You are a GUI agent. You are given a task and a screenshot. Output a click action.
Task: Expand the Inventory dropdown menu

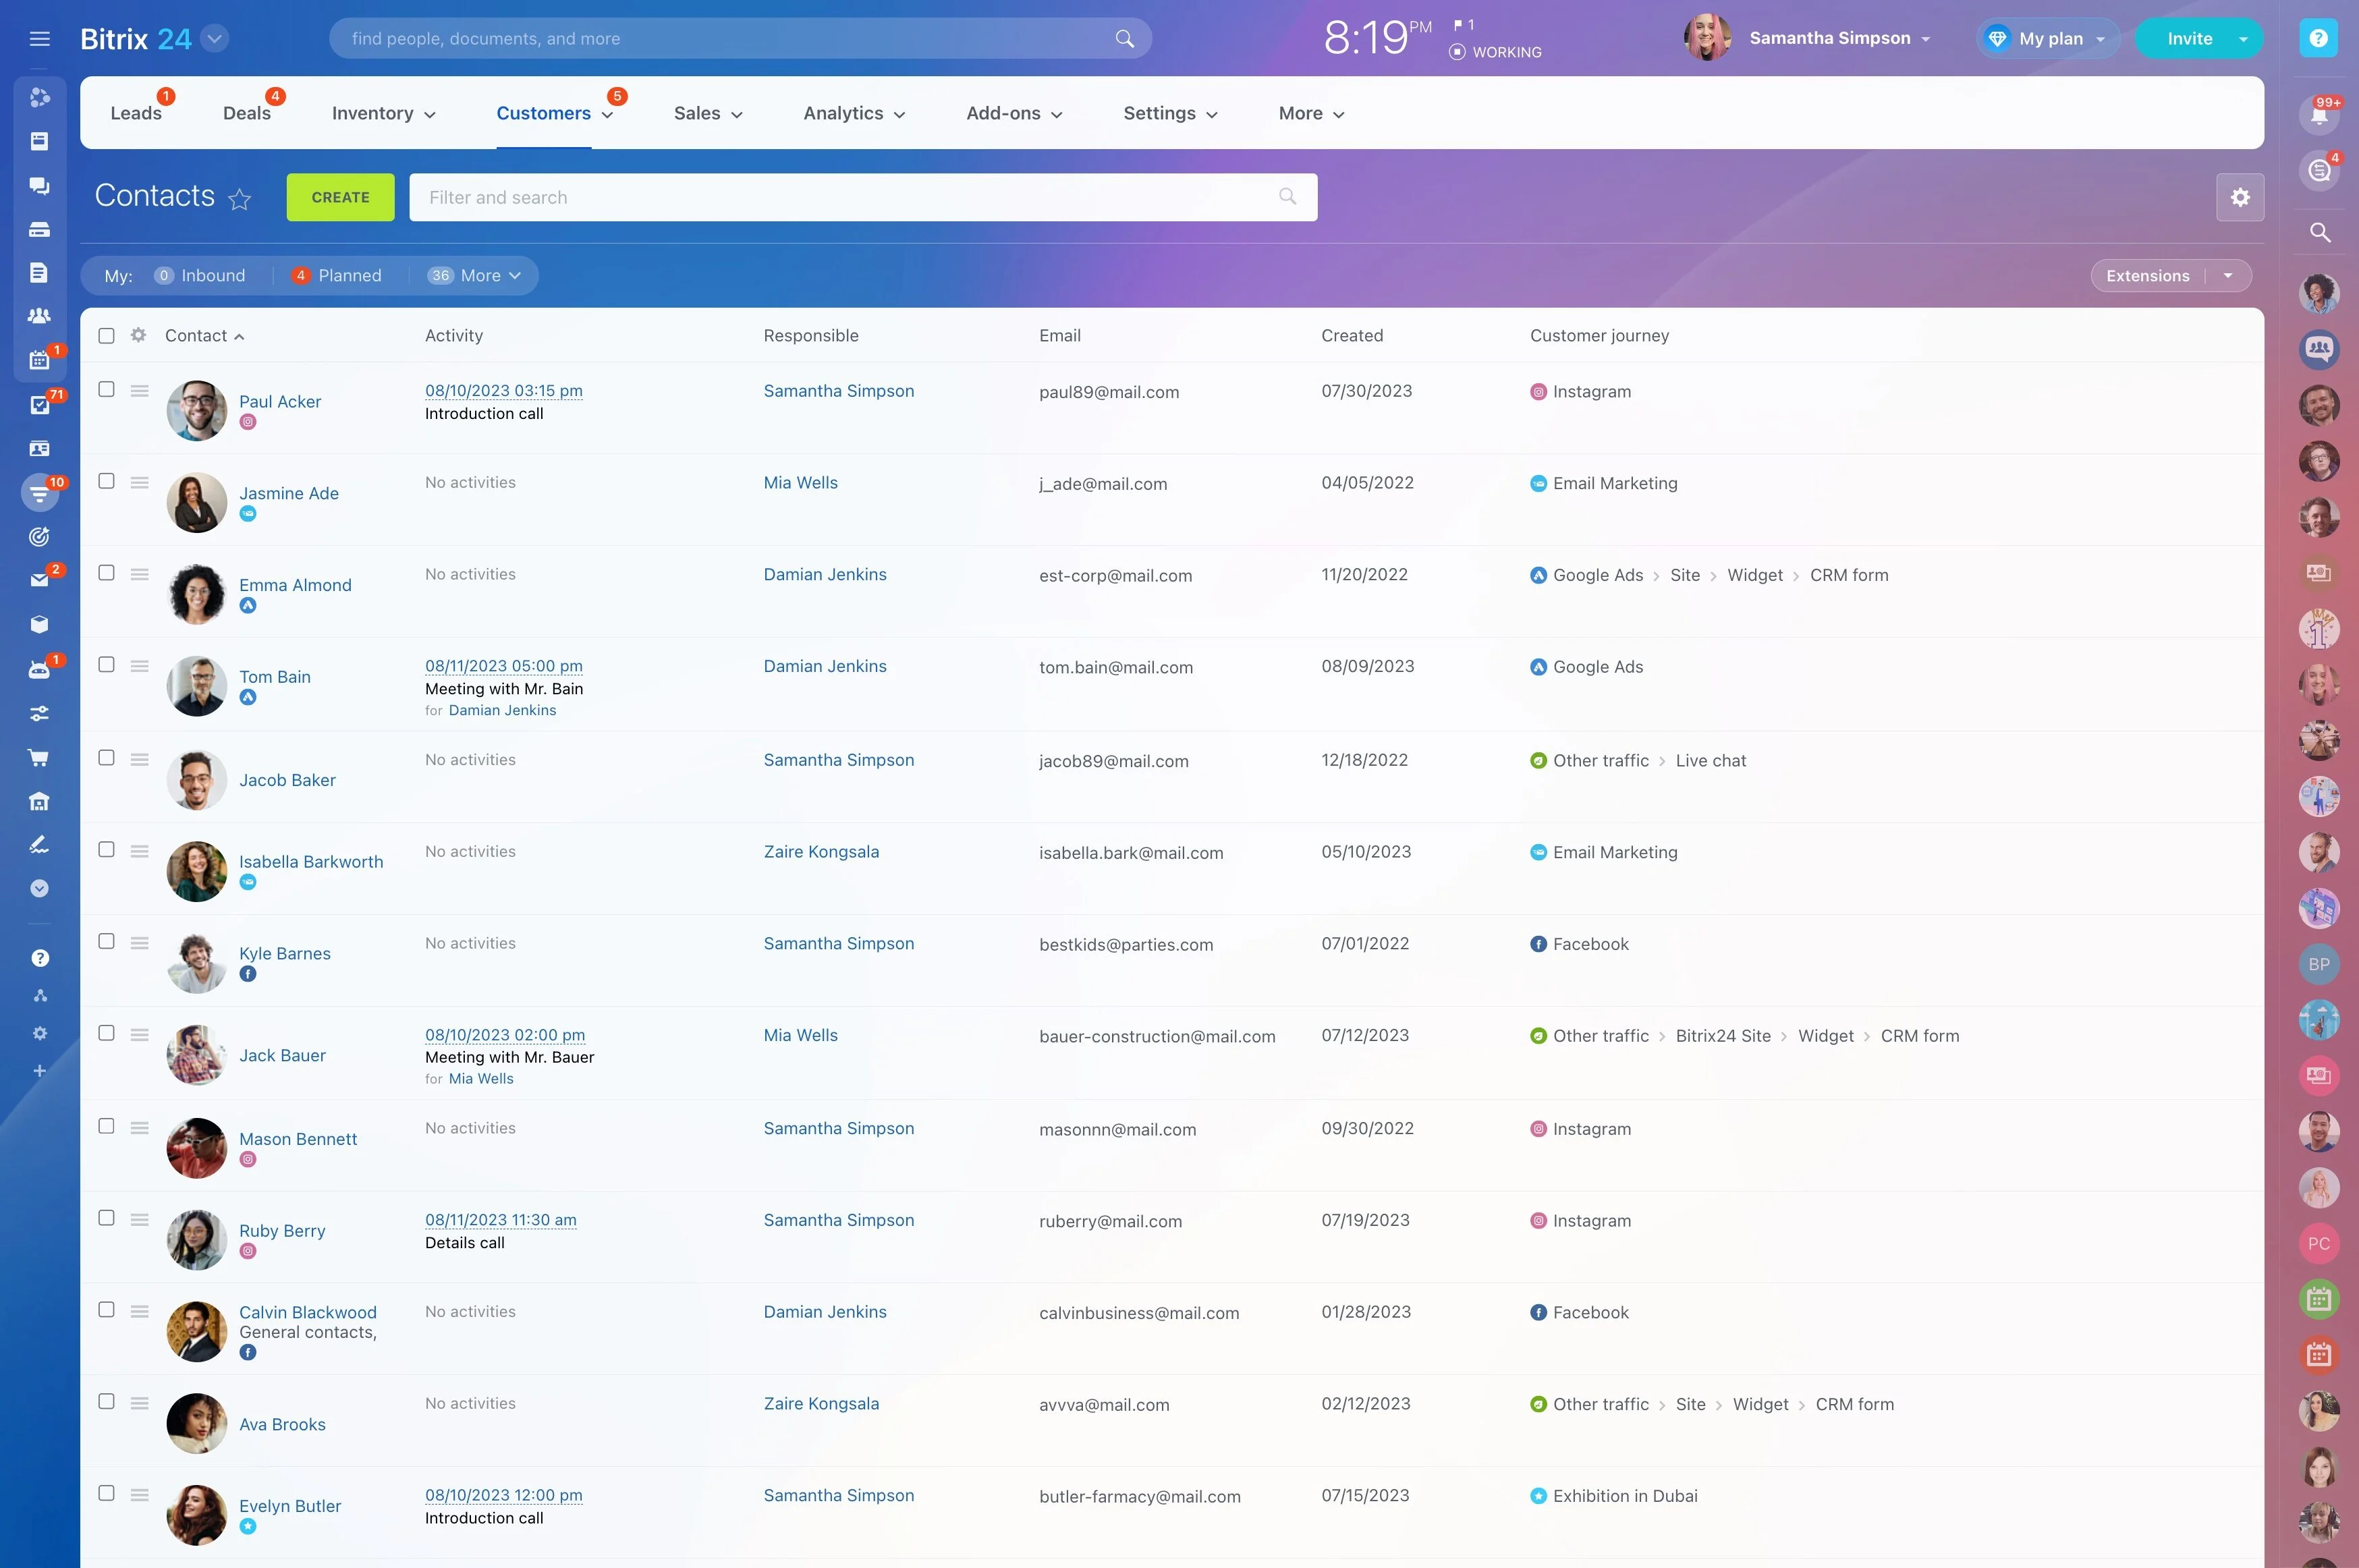click(383, 113)
